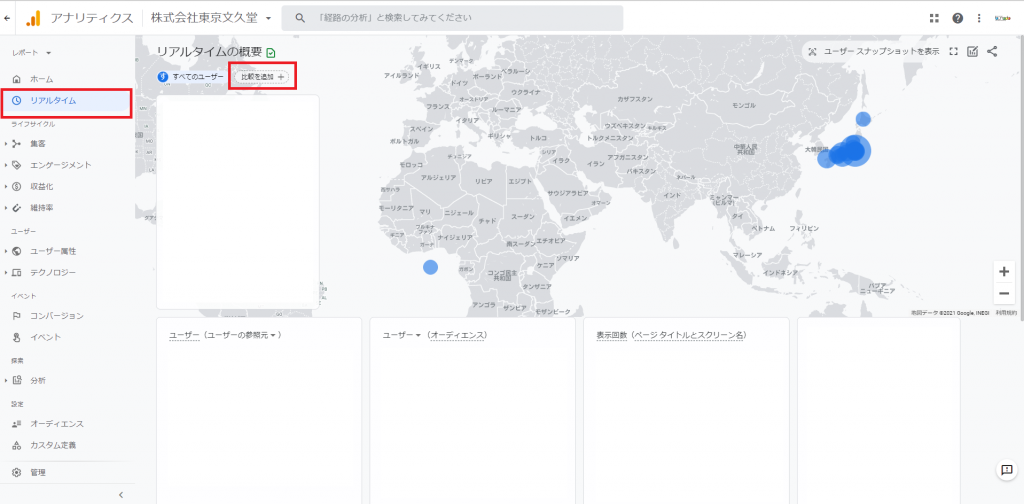Screen dimensions: 1024x504
Task: Enter fullscreen map view icon
Action: tap(953, 51)
